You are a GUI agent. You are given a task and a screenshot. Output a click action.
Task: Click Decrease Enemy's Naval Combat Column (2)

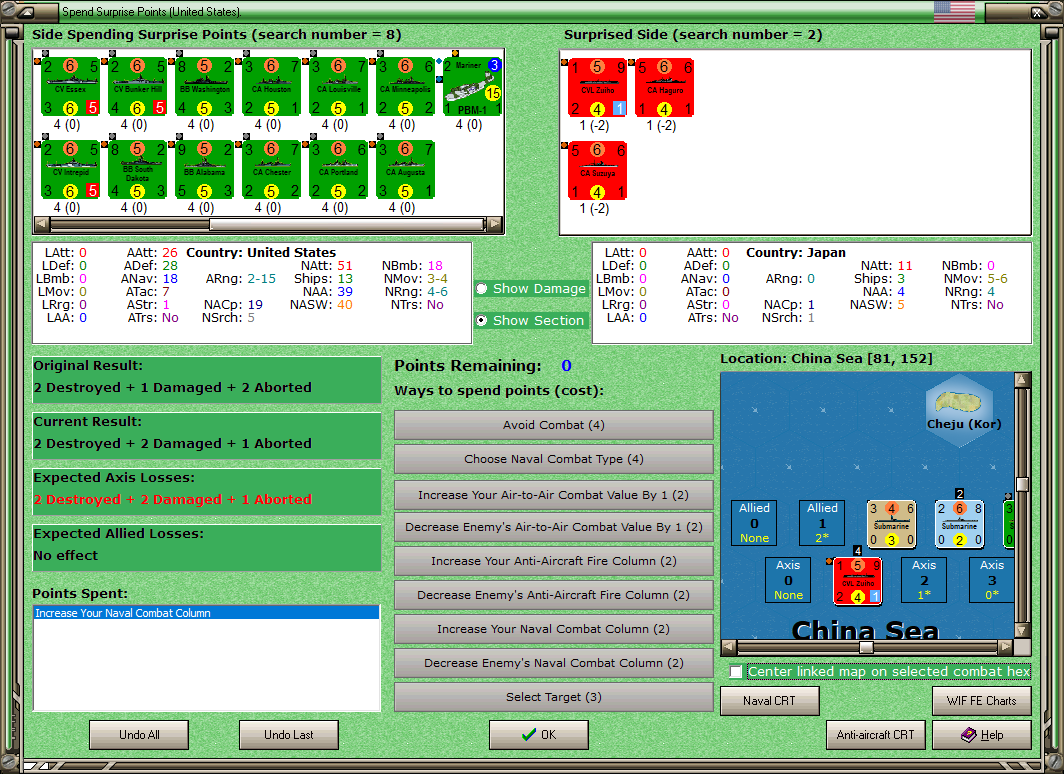click(x=554, y=663)
